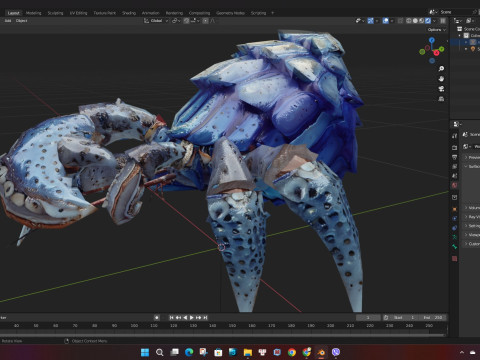This screenshot has height=360, width=480.
Task: Expand the Custom Properties panel
Action: [x=472, y=244]
